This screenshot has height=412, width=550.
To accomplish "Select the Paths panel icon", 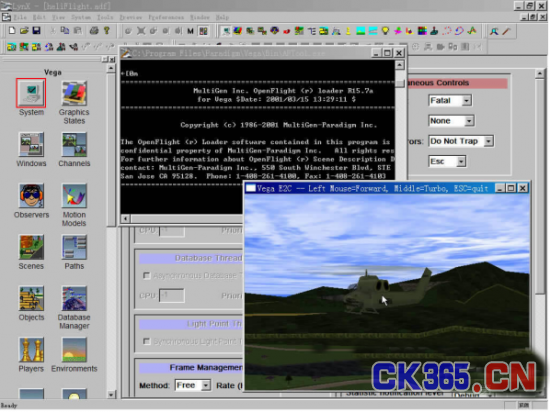I will [x=74, y=247].
